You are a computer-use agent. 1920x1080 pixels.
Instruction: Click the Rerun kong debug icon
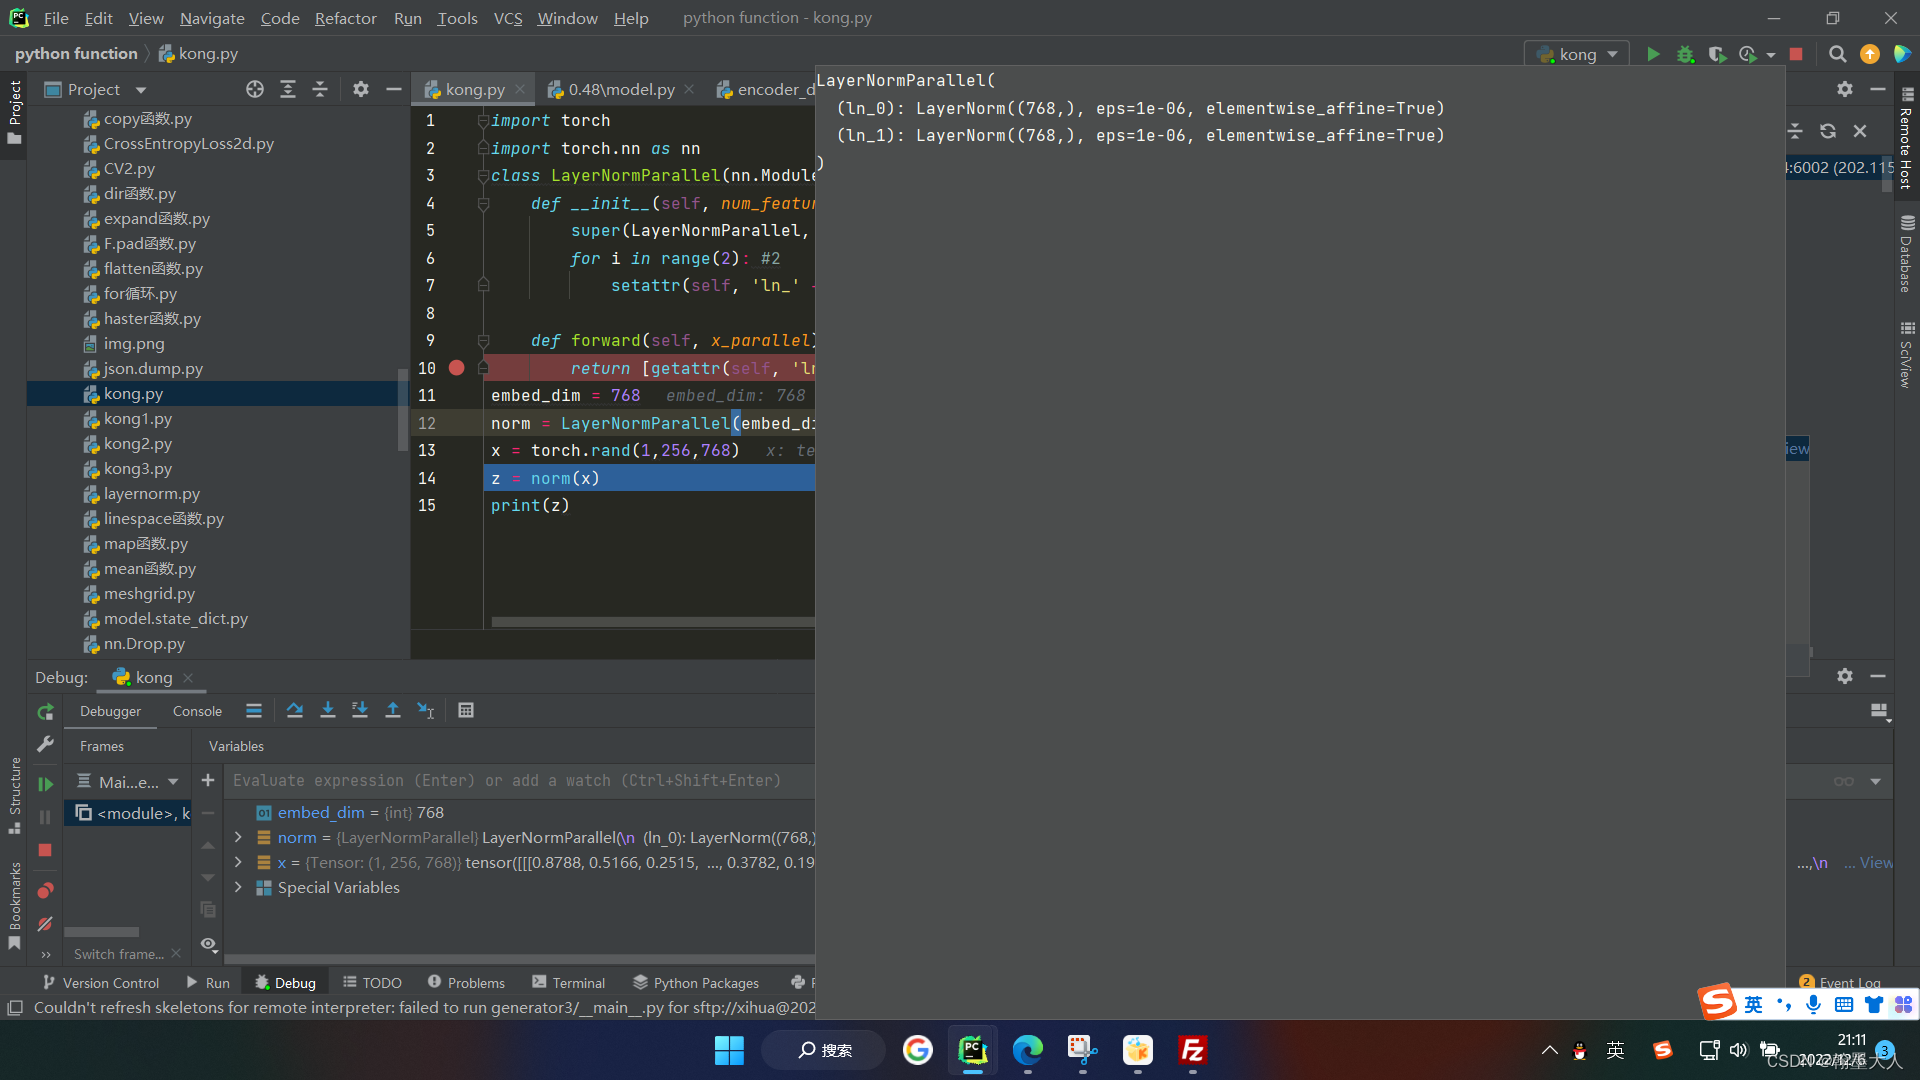45,712
